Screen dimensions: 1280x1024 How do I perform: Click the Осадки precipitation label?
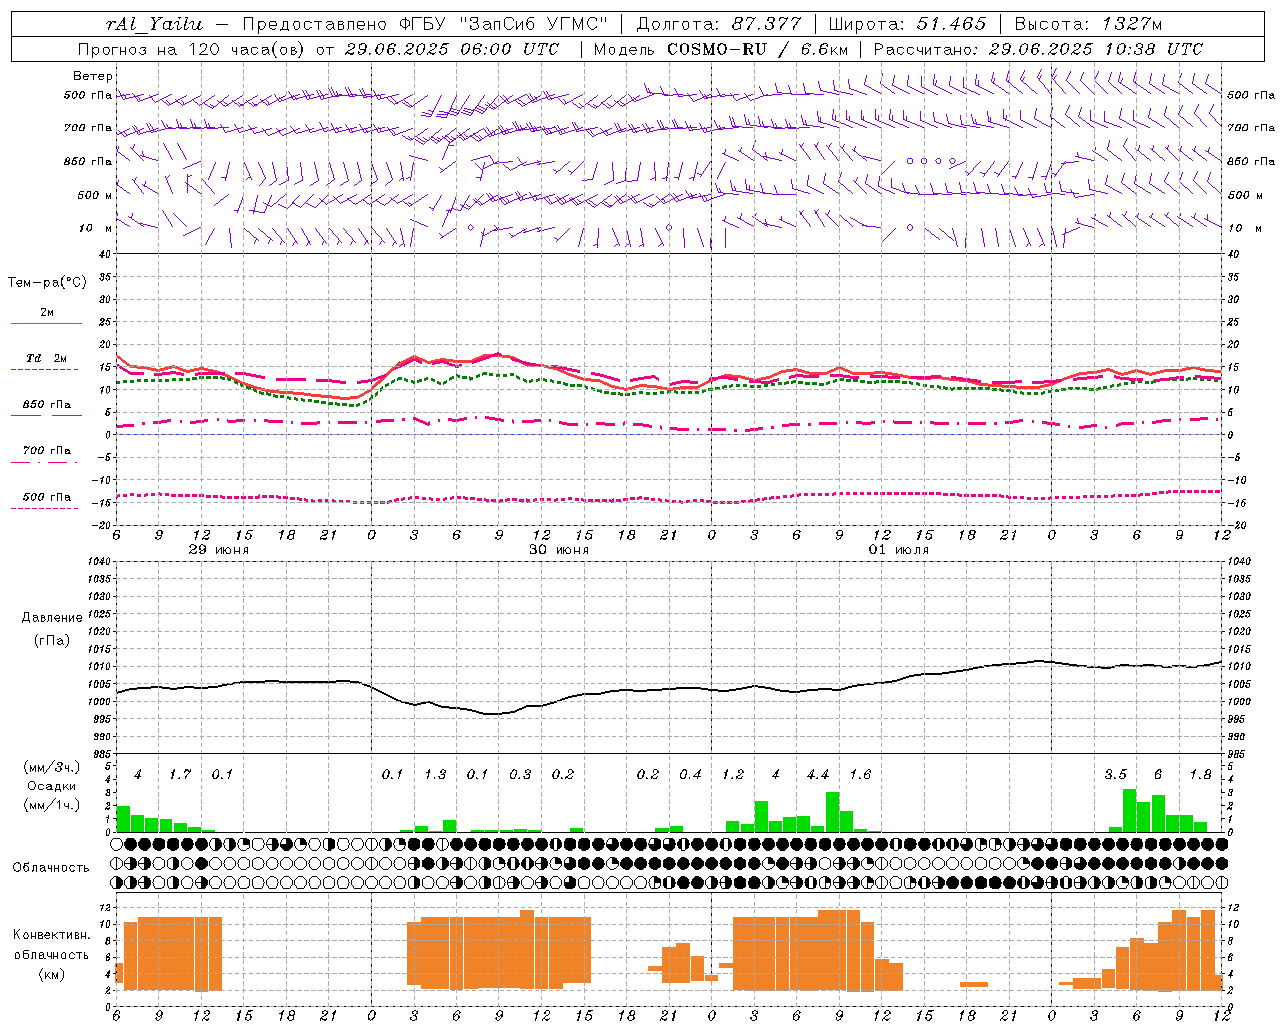pos(52,786)
